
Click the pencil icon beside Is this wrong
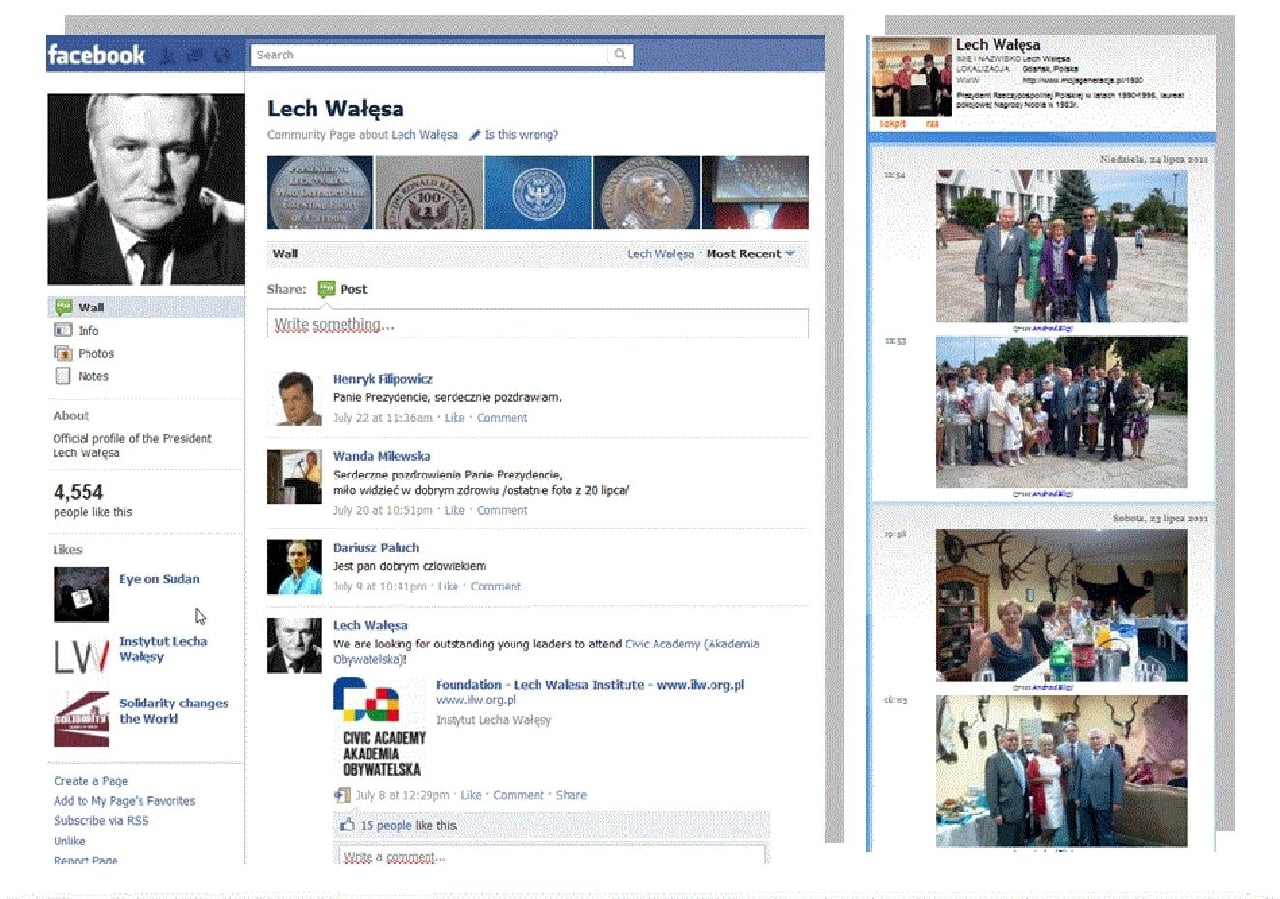pos(475,135)
